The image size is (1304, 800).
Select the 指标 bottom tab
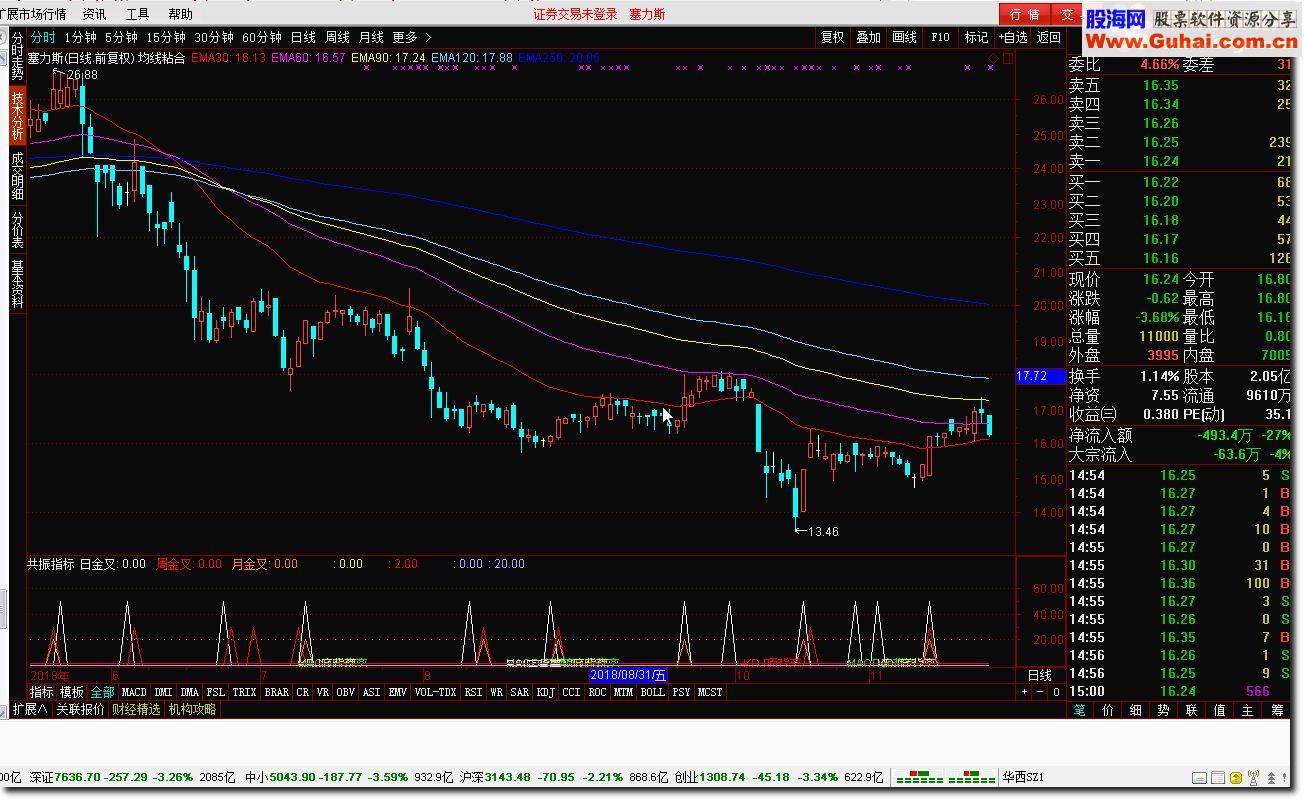coord(41,692)
